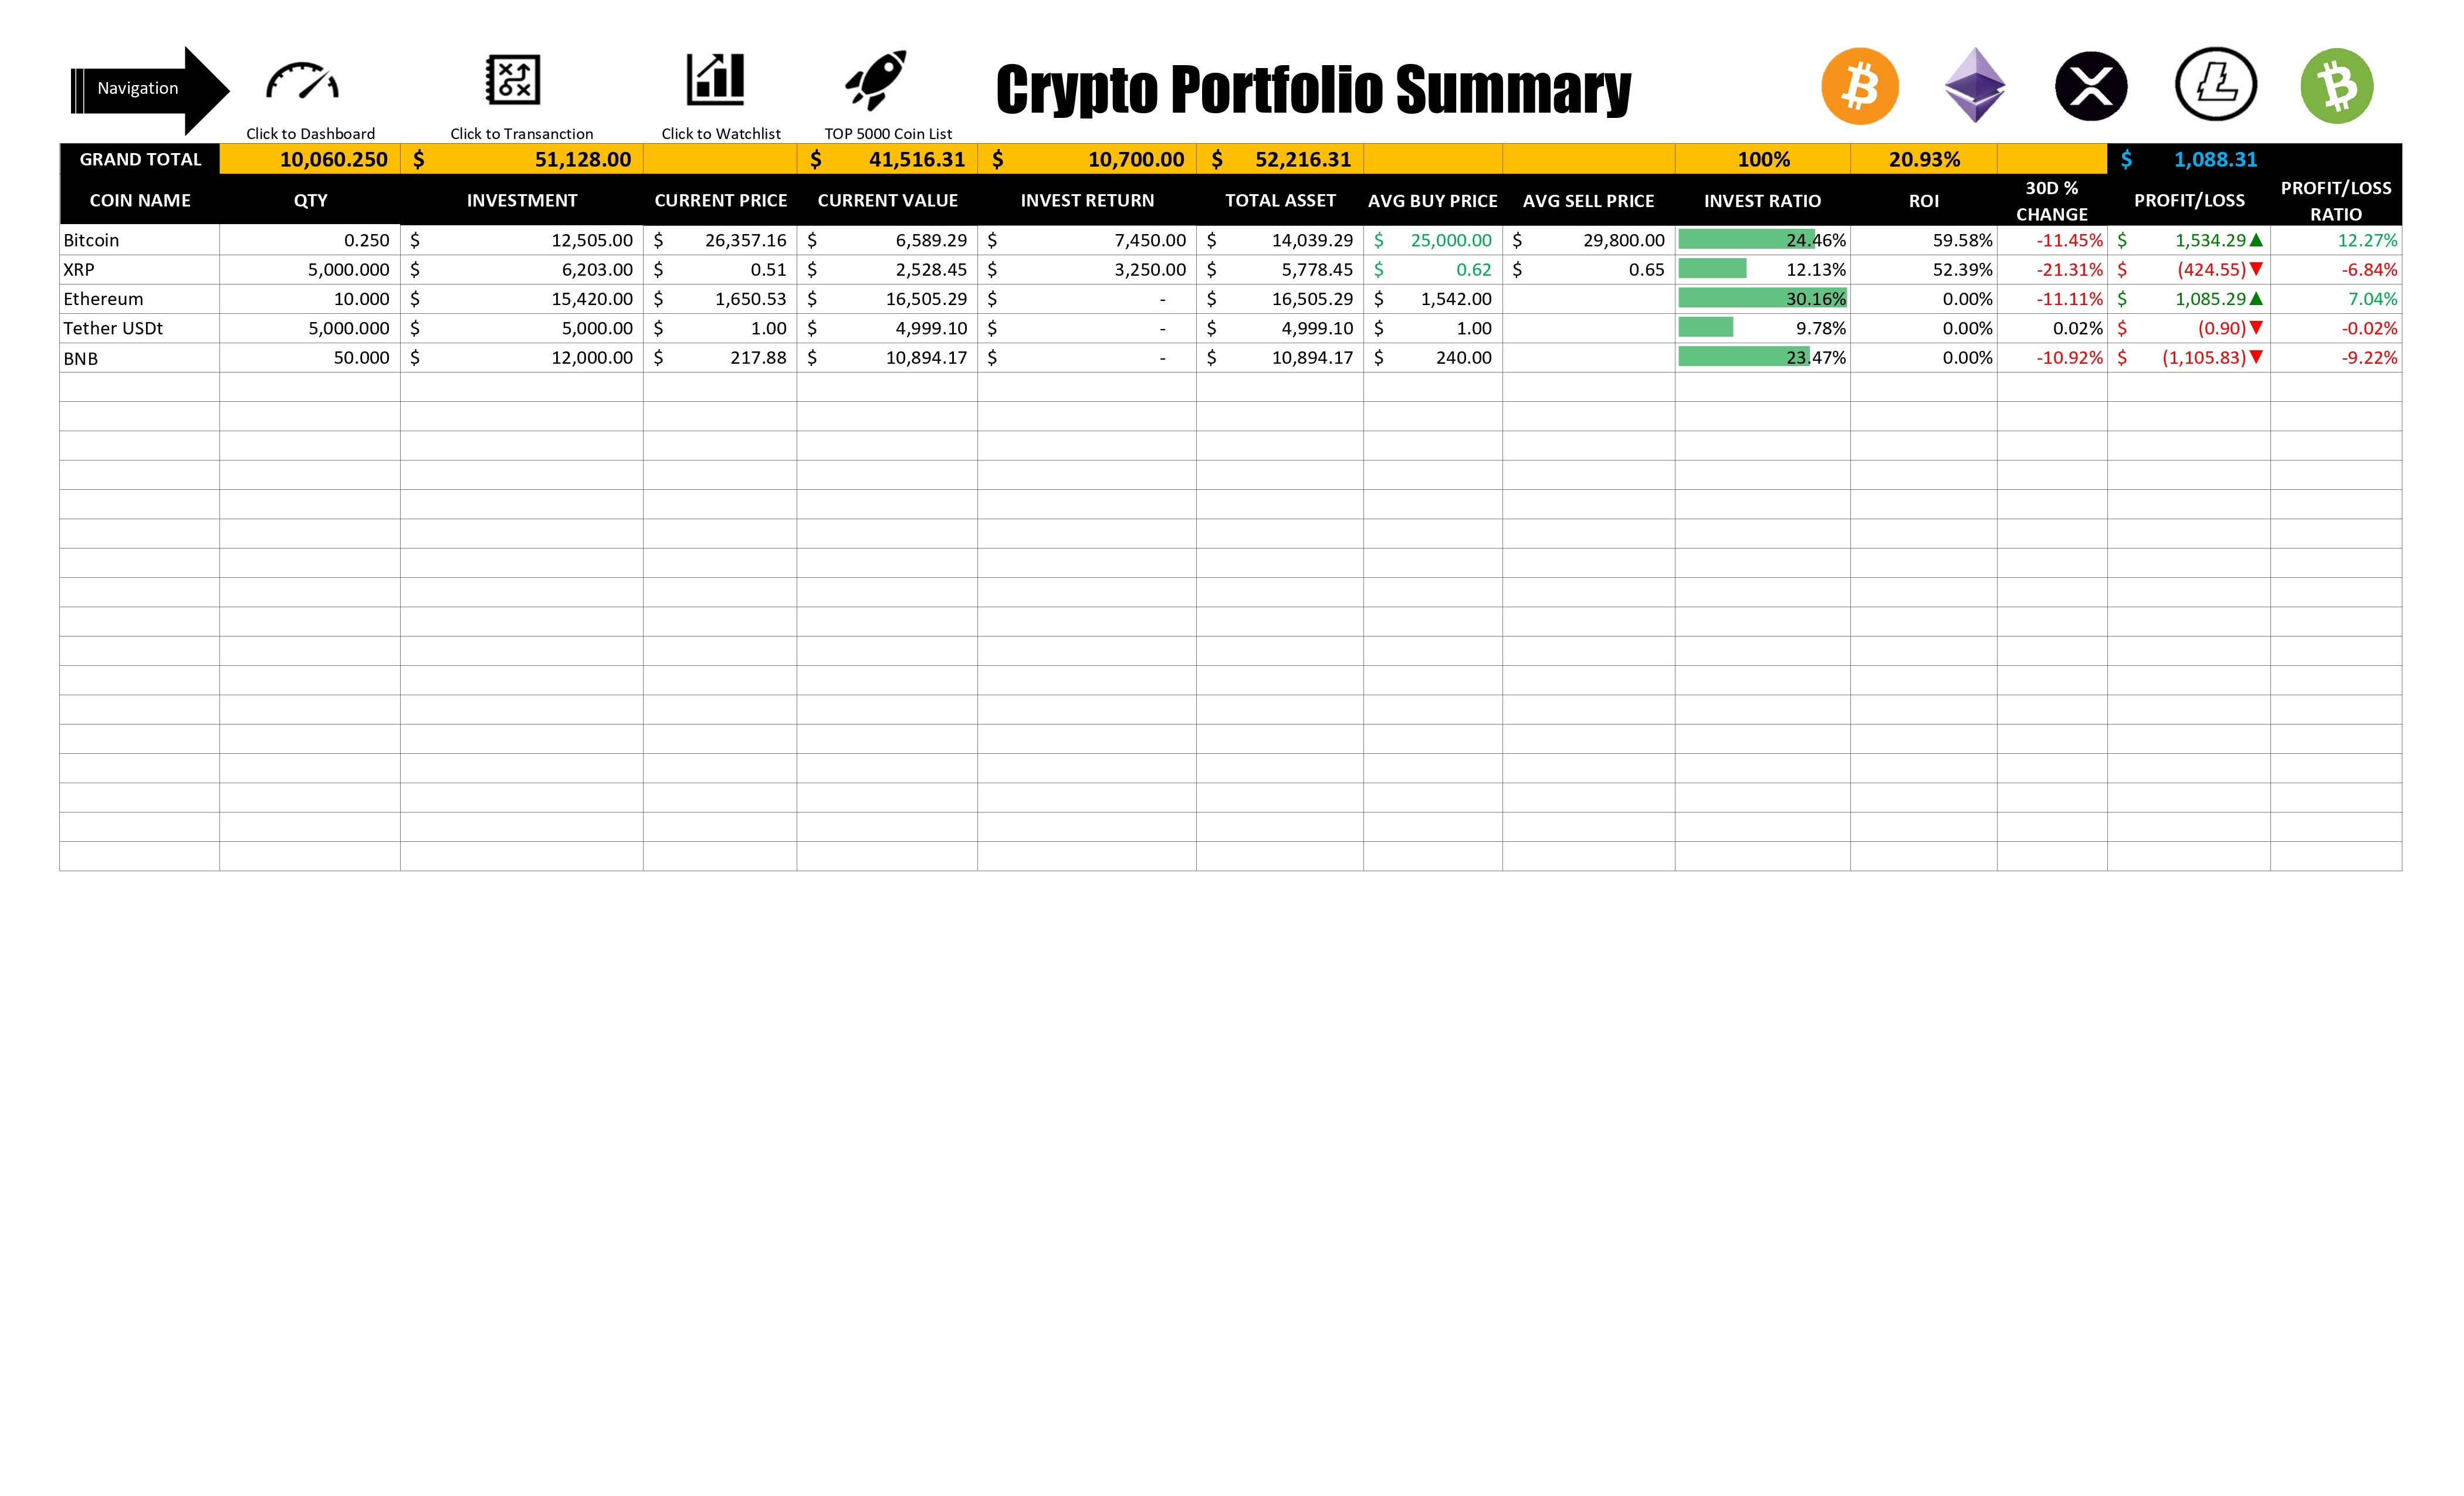
Task: Open the Transaction strategy notebook icon
Action: pos(513,80)
